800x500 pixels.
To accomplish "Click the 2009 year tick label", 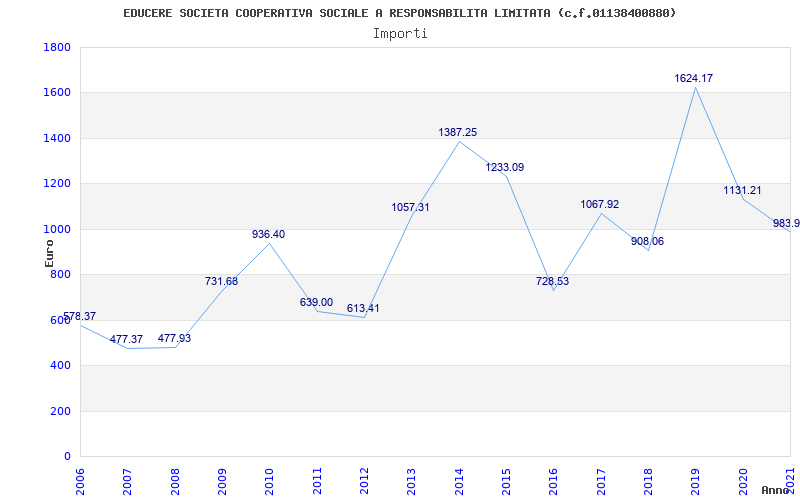I will (222, 482).
